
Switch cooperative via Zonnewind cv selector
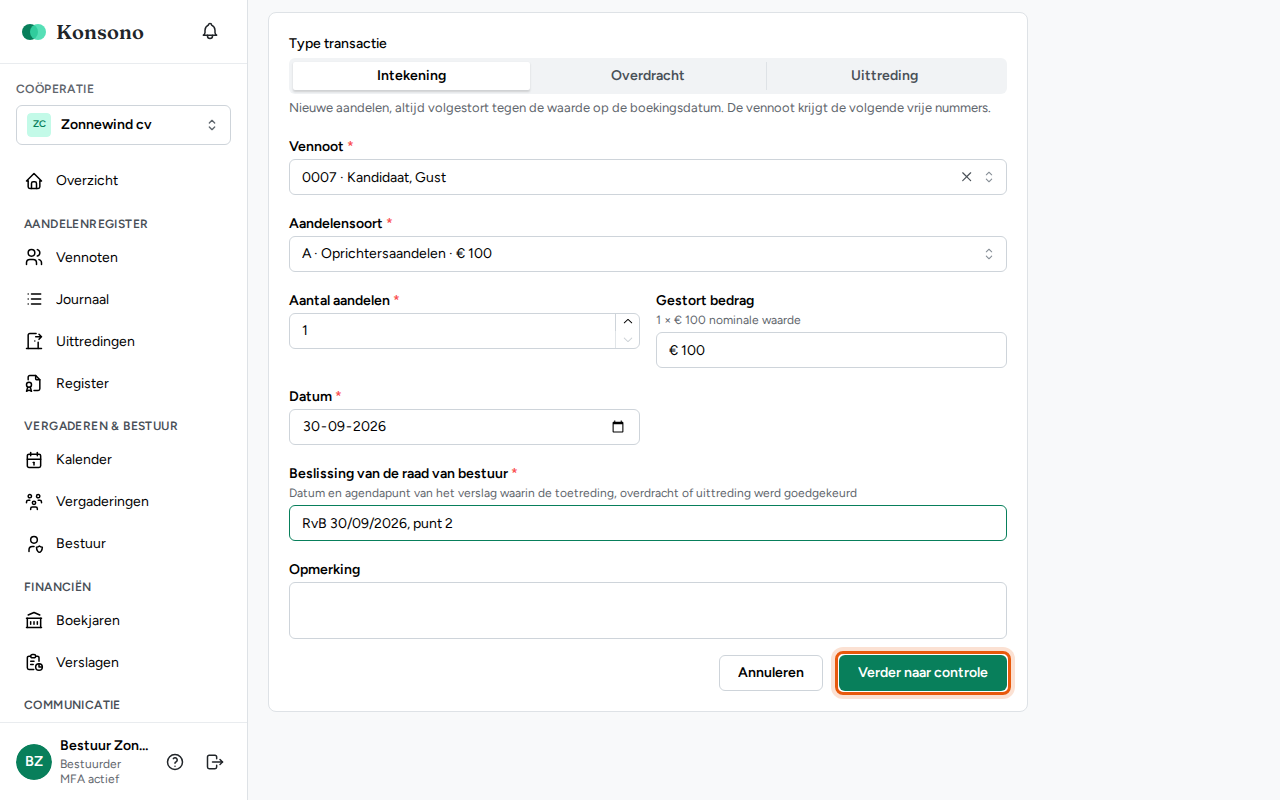point(123,125)
